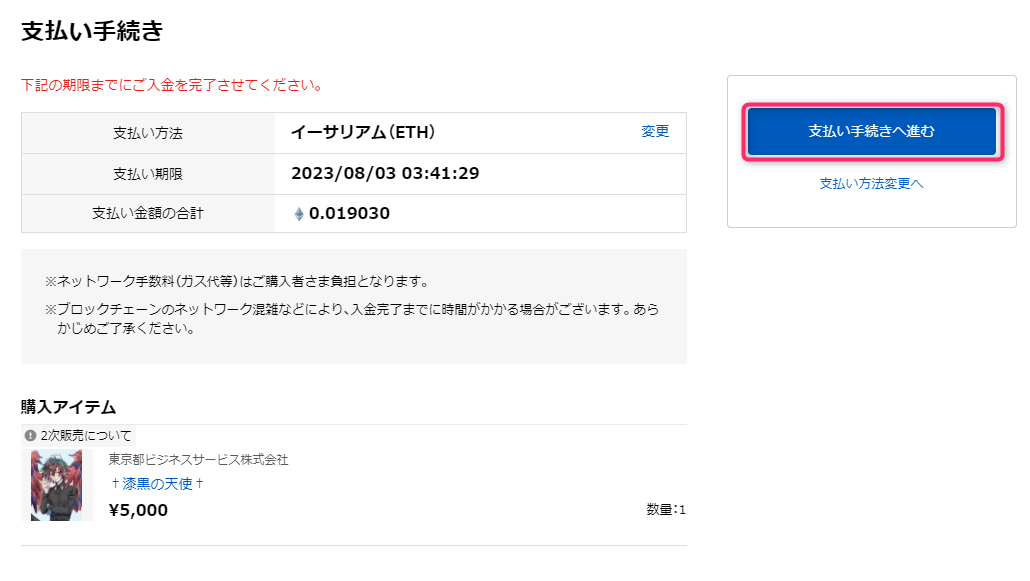Open the 変更 link beside イーサリアム(ETH)
The image size is (1030, 581).
coord(654,131)
